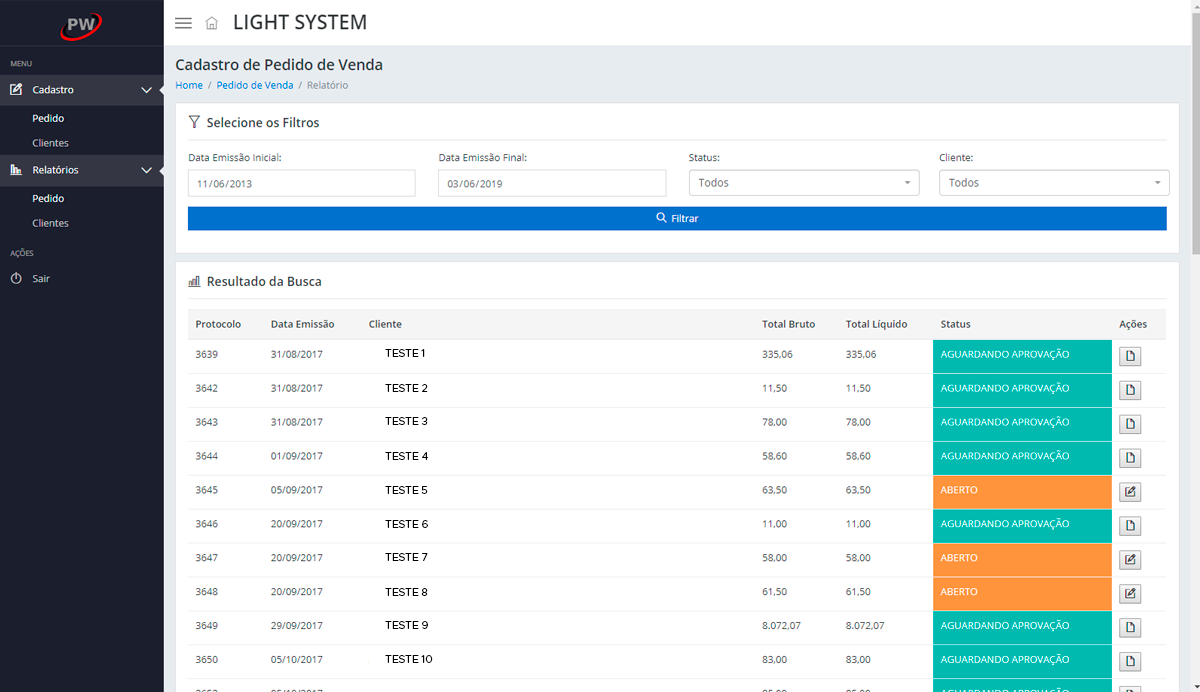
Task: View document for order 3646
Action: pos(1130,527)
